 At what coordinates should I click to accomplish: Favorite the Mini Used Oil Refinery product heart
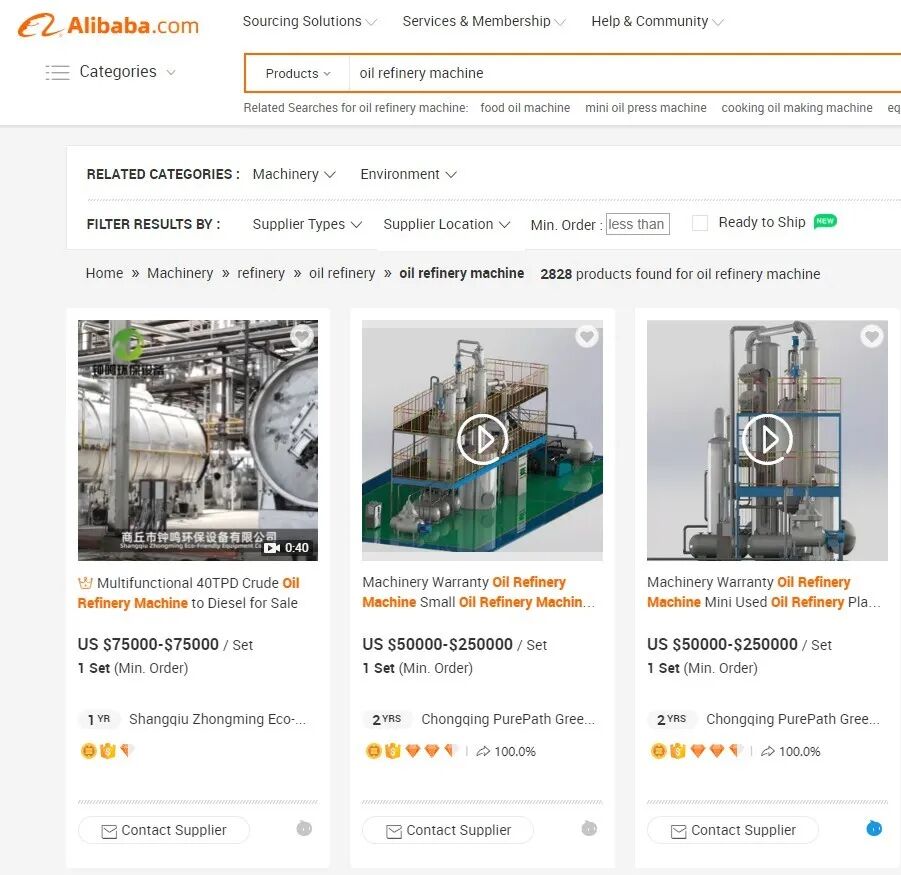tap(872, 336)
